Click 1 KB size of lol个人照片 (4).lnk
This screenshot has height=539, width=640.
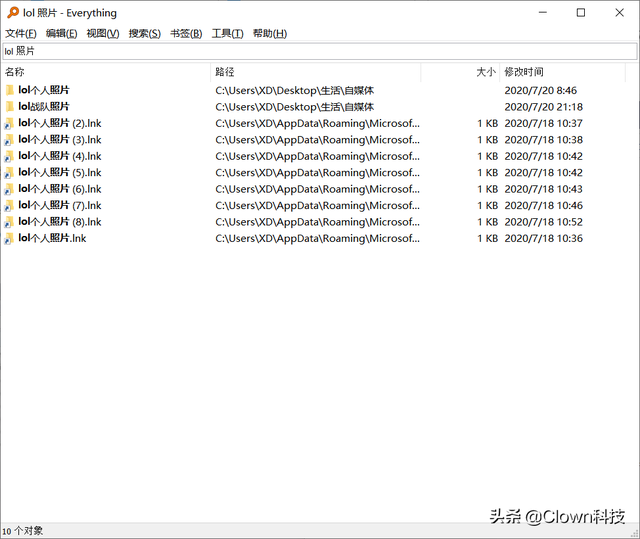[x=488, y=156]
